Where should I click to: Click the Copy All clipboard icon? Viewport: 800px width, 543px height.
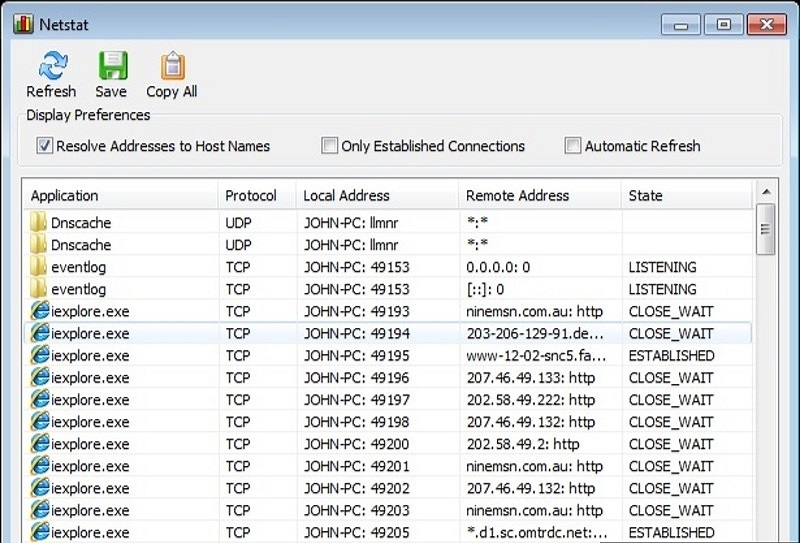coord(173,65)
